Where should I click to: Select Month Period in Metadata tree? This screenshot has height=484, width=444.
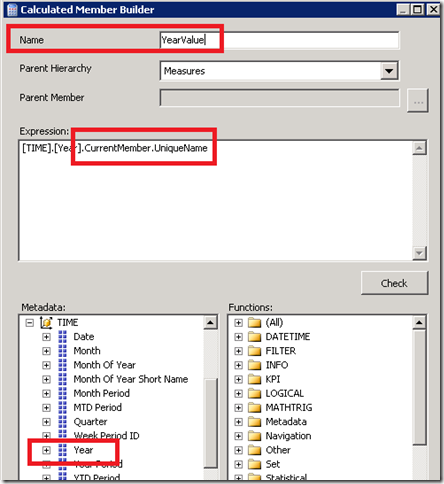pyautogui.click(x=102, y=393)
